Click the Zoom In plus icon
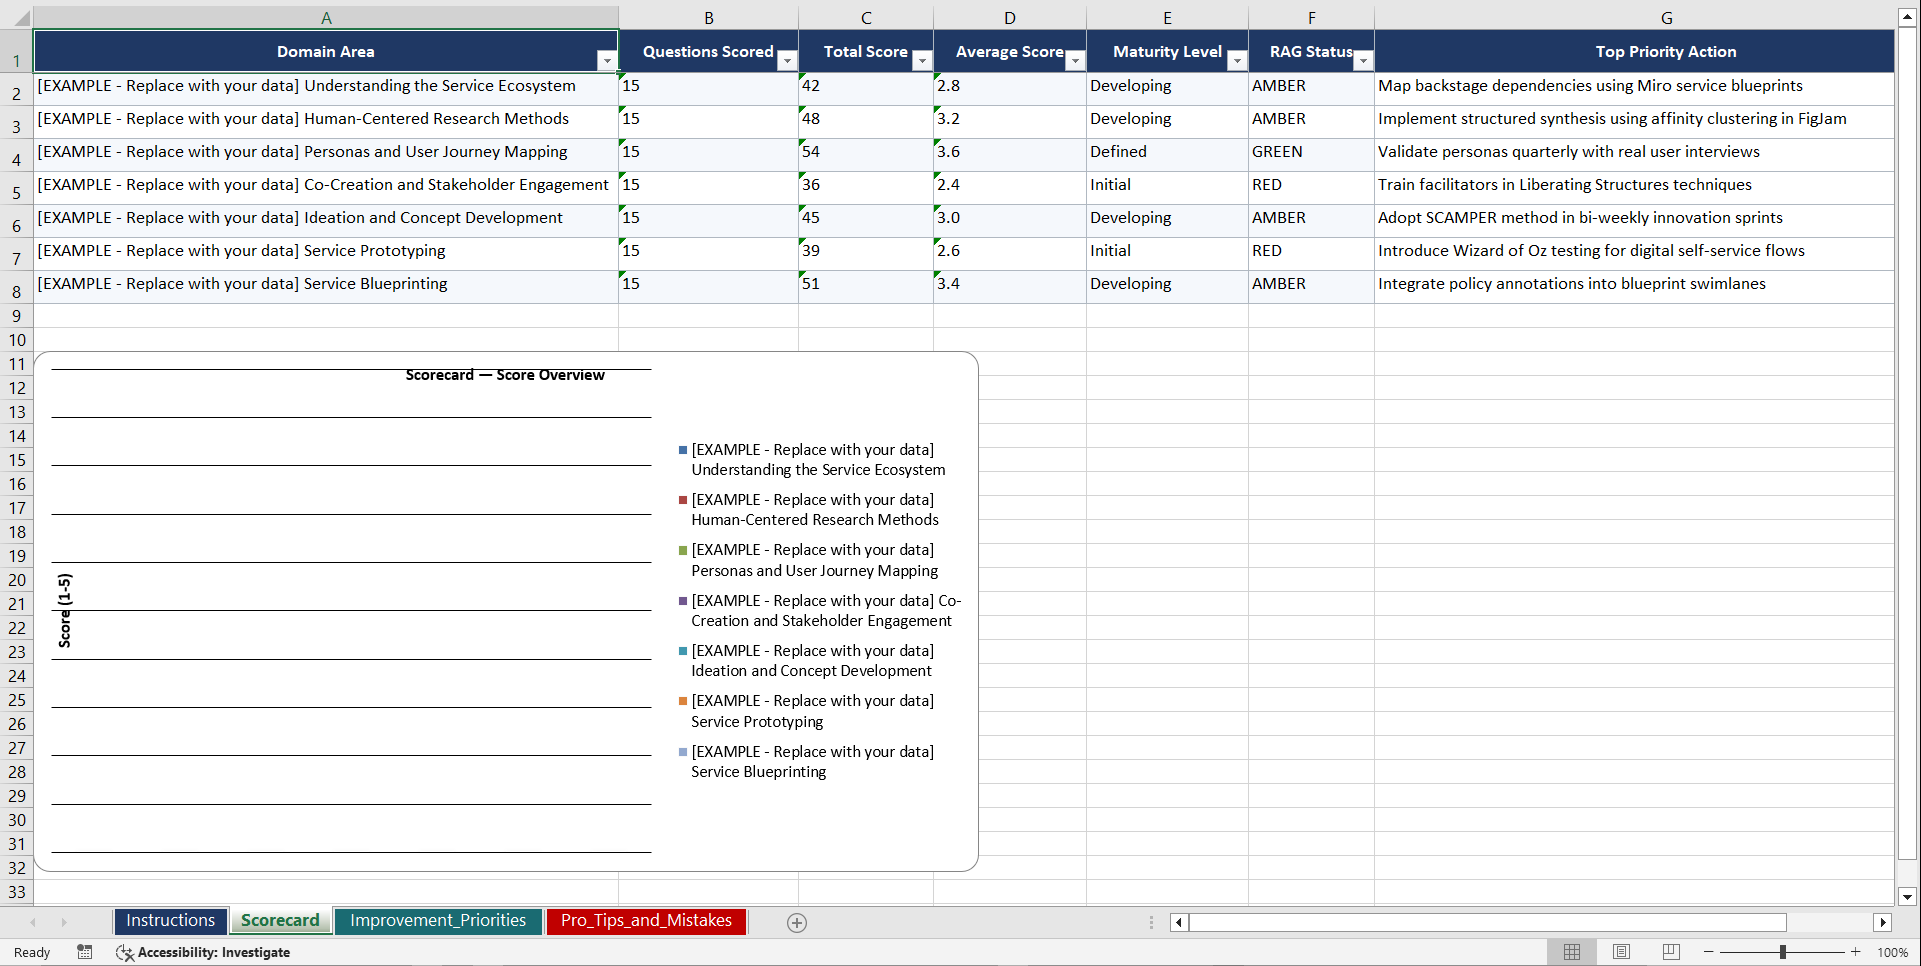Viewport: 1921px width, 966px height. pyautogui.click(x=1856, y=952)
